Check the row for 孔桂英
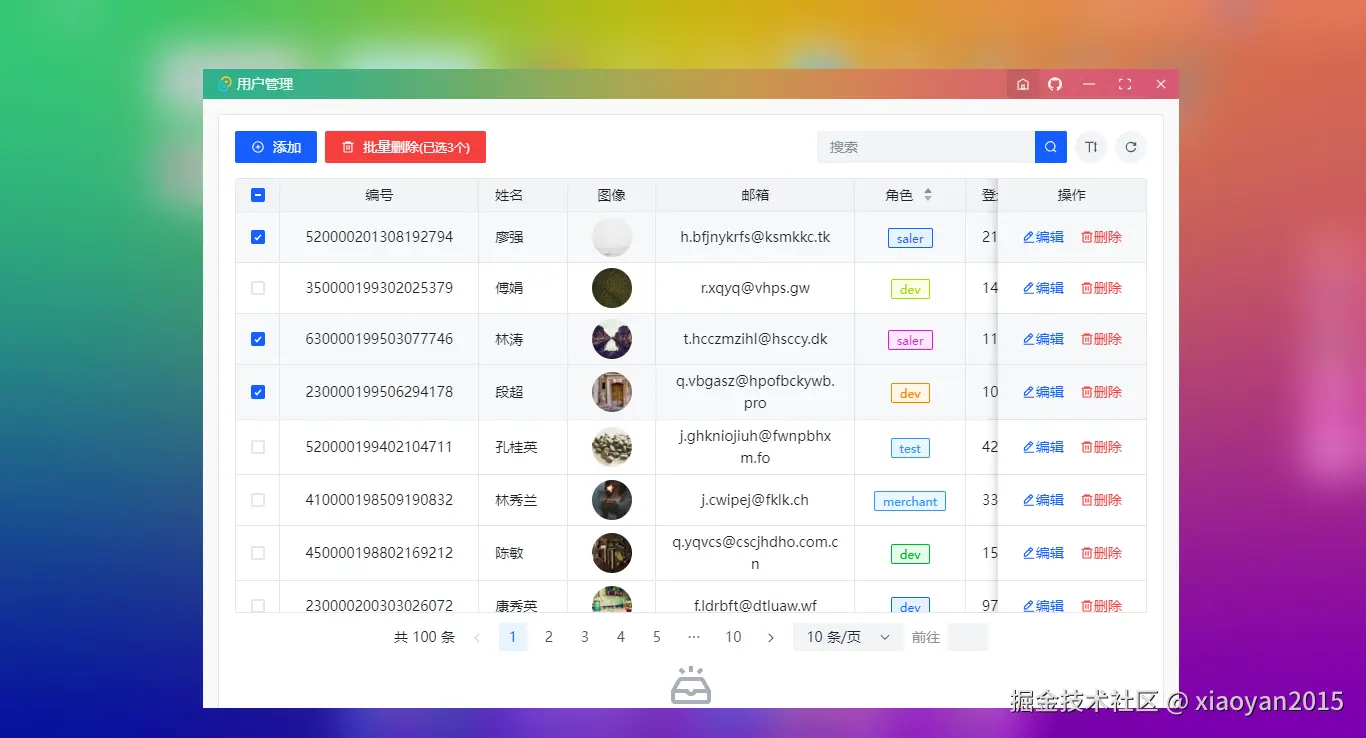 click(258, 447)
